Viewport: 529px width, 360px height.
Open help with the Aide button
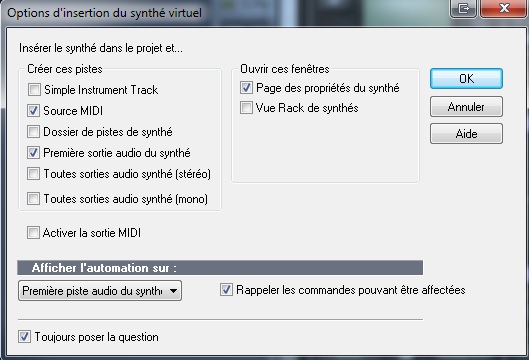(466, 134)
